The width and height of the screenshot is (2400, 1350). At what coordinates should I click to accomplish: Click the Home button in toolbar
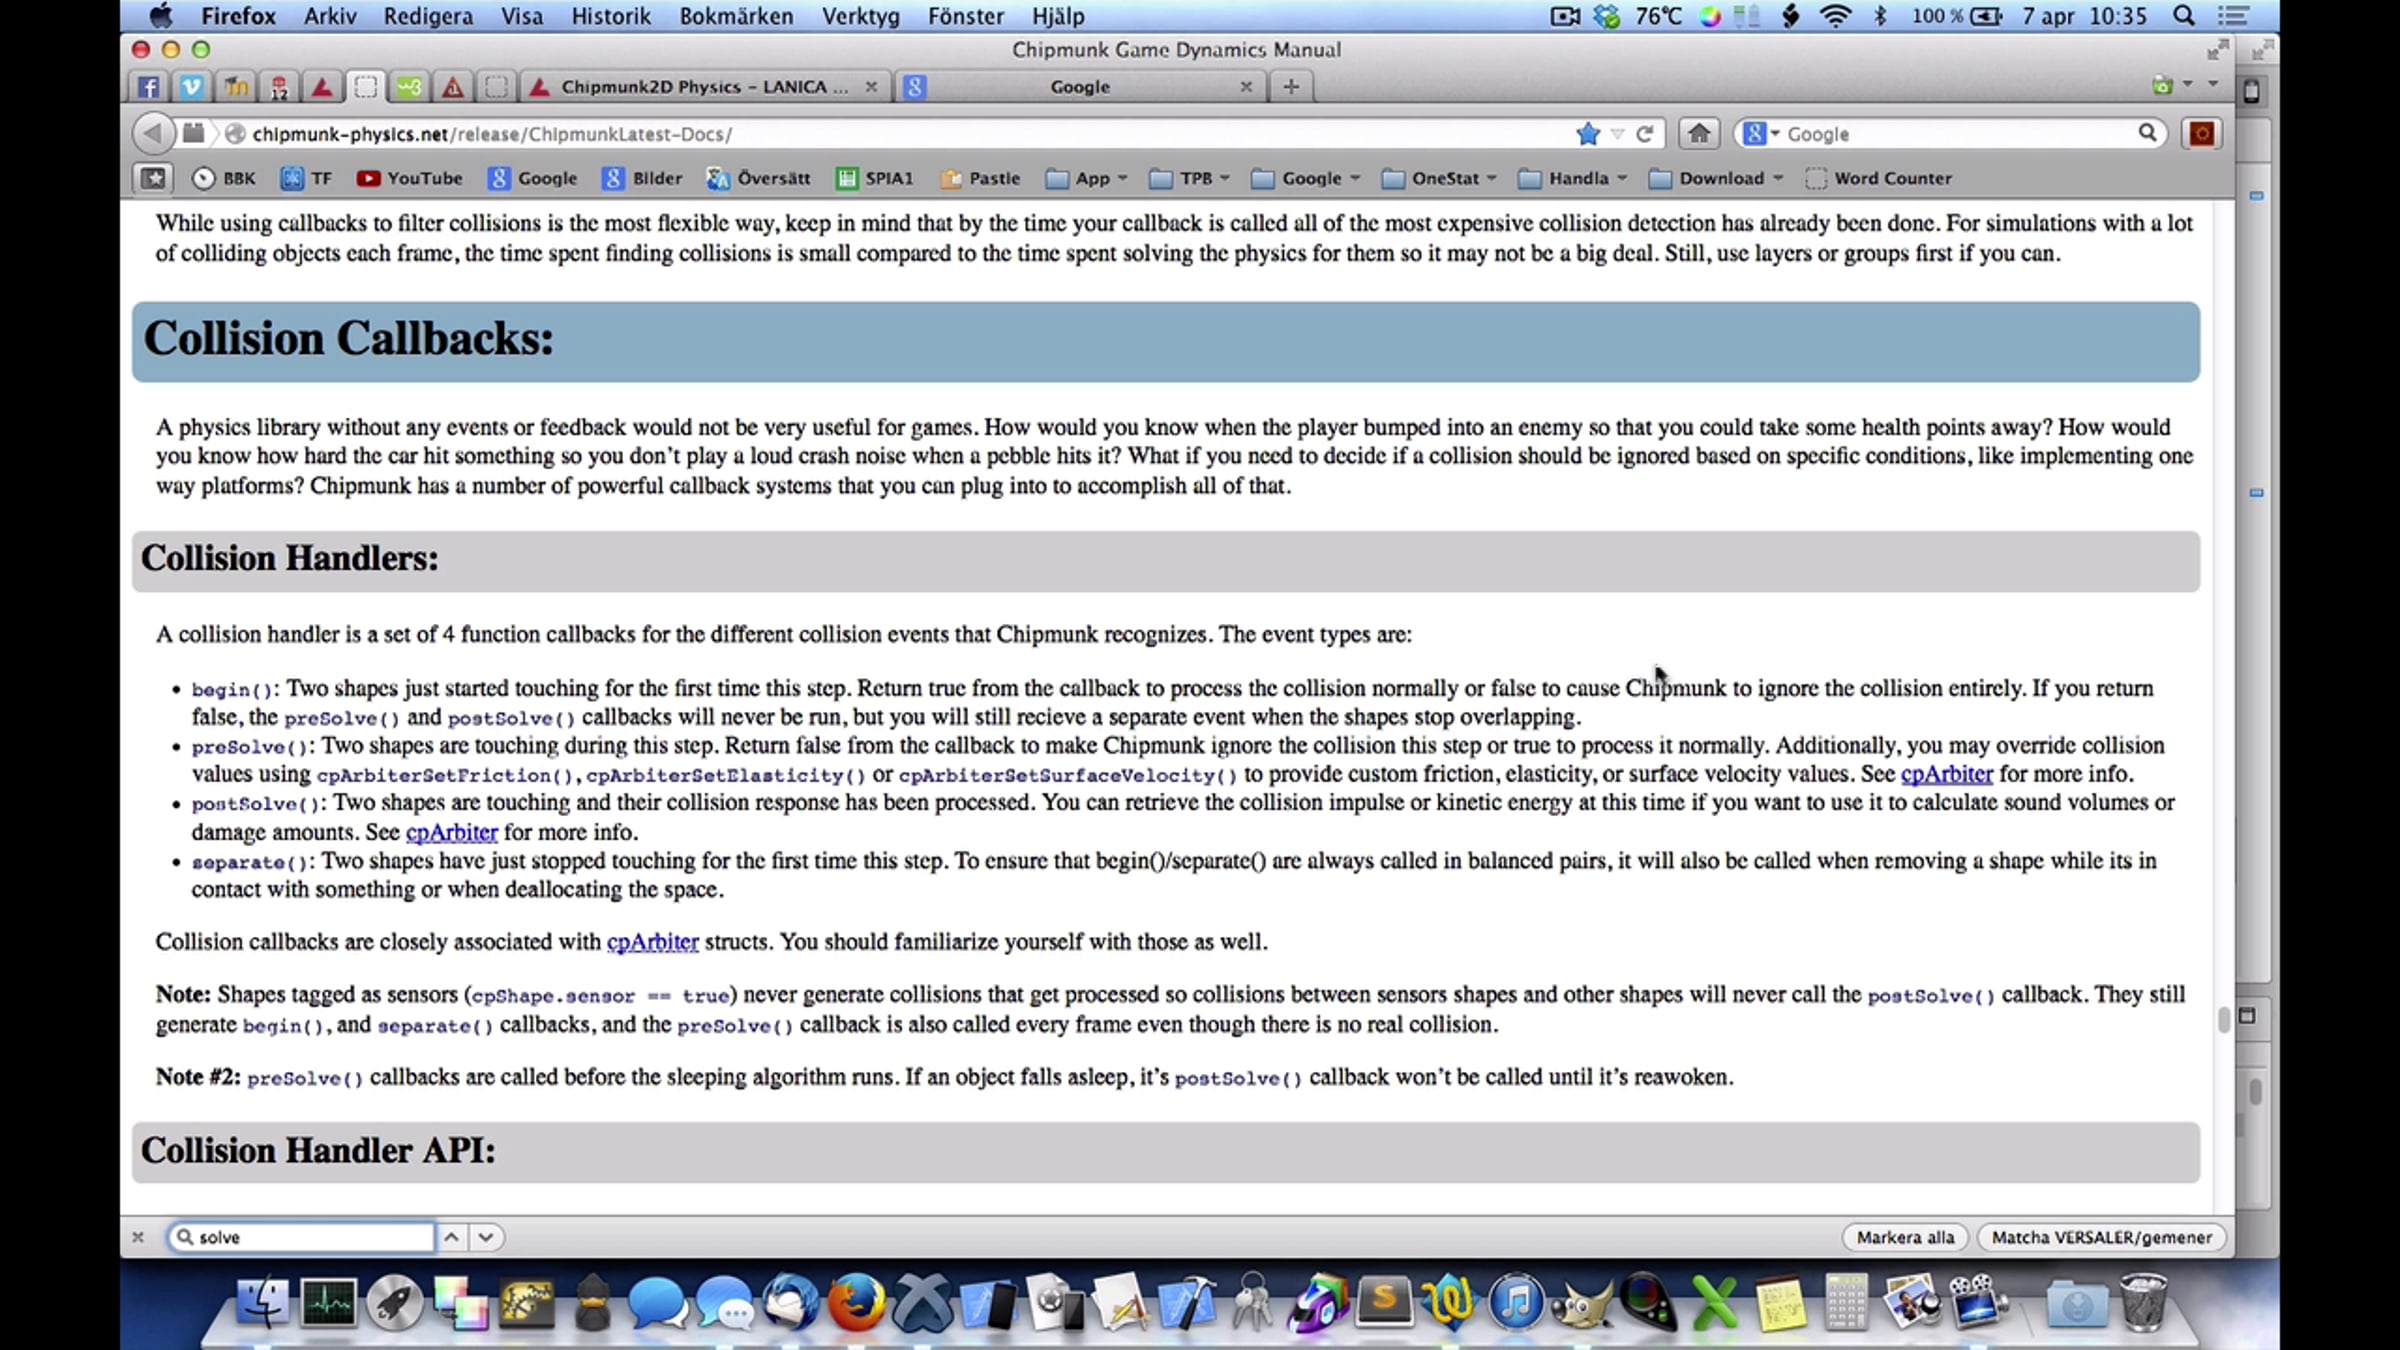[1698, 133]
